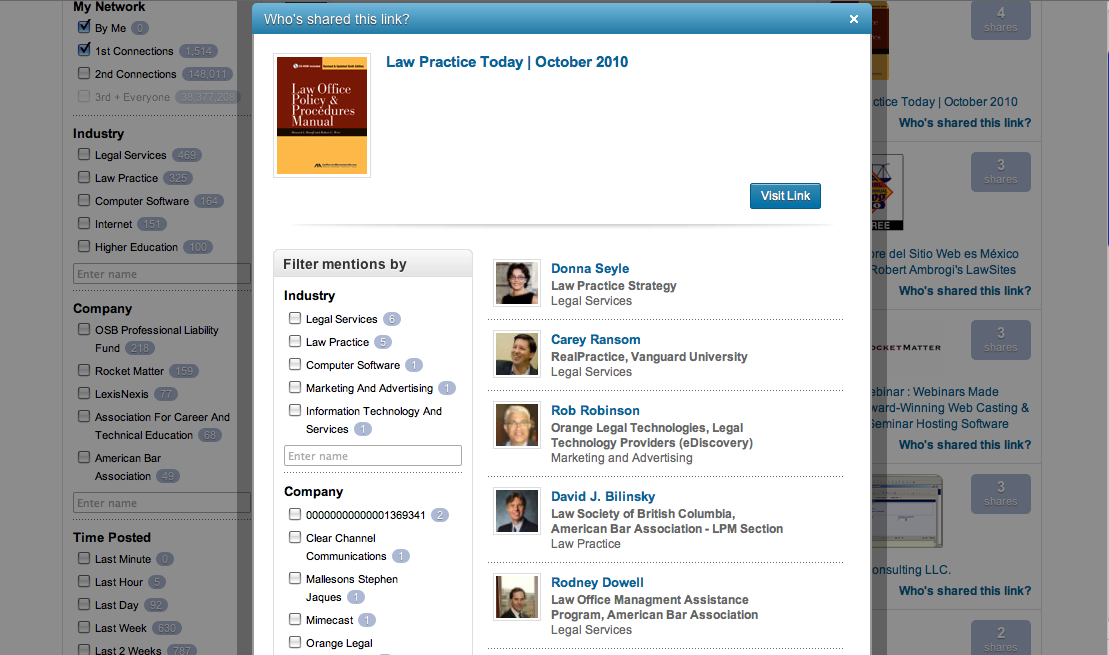This screenshot has width=1109, height=655.
Task: Toggle the Clear Channel Communications filter
Action: [295, 537]
